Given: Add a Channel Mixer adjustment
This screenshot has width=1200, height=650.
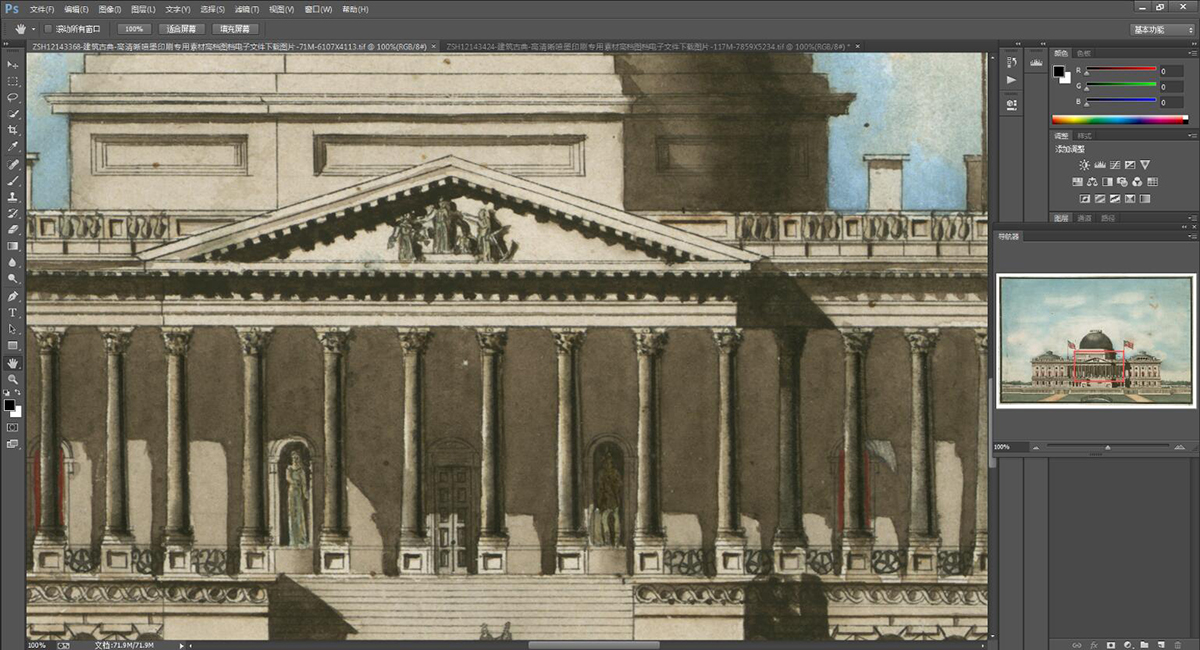Looking at the screenshot, I should (1137, 182).
